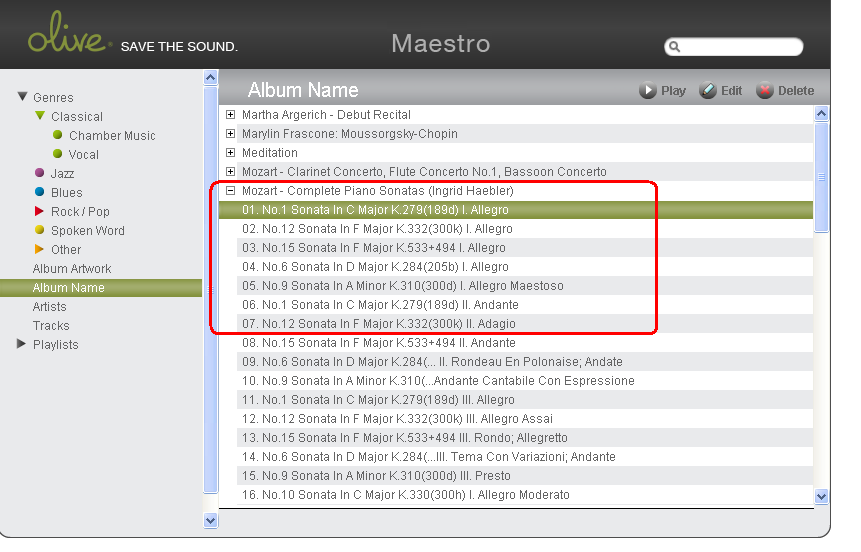Screen dimensions: 861x552
Task: Expand Mozart - Clarinet Concerto album
Action: 231,171
